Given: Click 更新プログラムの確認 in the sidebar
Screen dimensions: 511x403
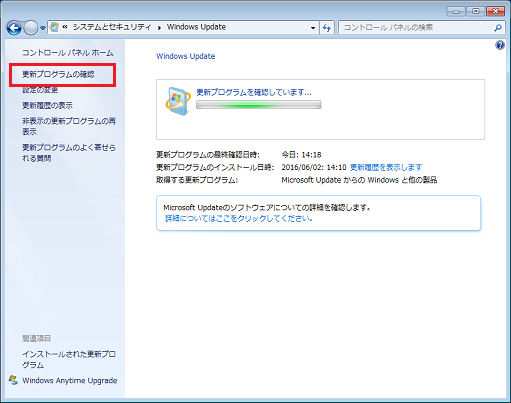Looking at the screenshot, I should (x=58, y=74).
